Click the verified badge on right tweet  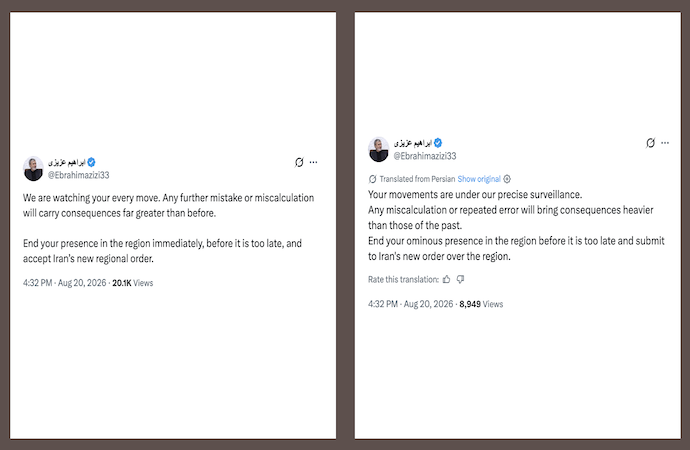pyautogui.click(x=438, y=143)
